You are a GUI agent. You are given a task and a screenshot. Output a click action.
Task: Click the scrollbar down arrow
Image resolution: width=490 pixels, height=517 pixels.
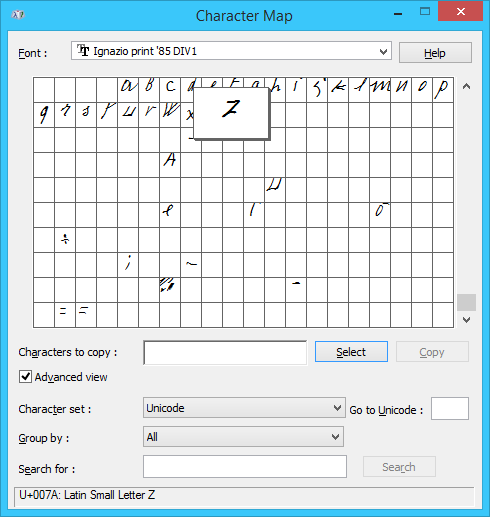466,320
